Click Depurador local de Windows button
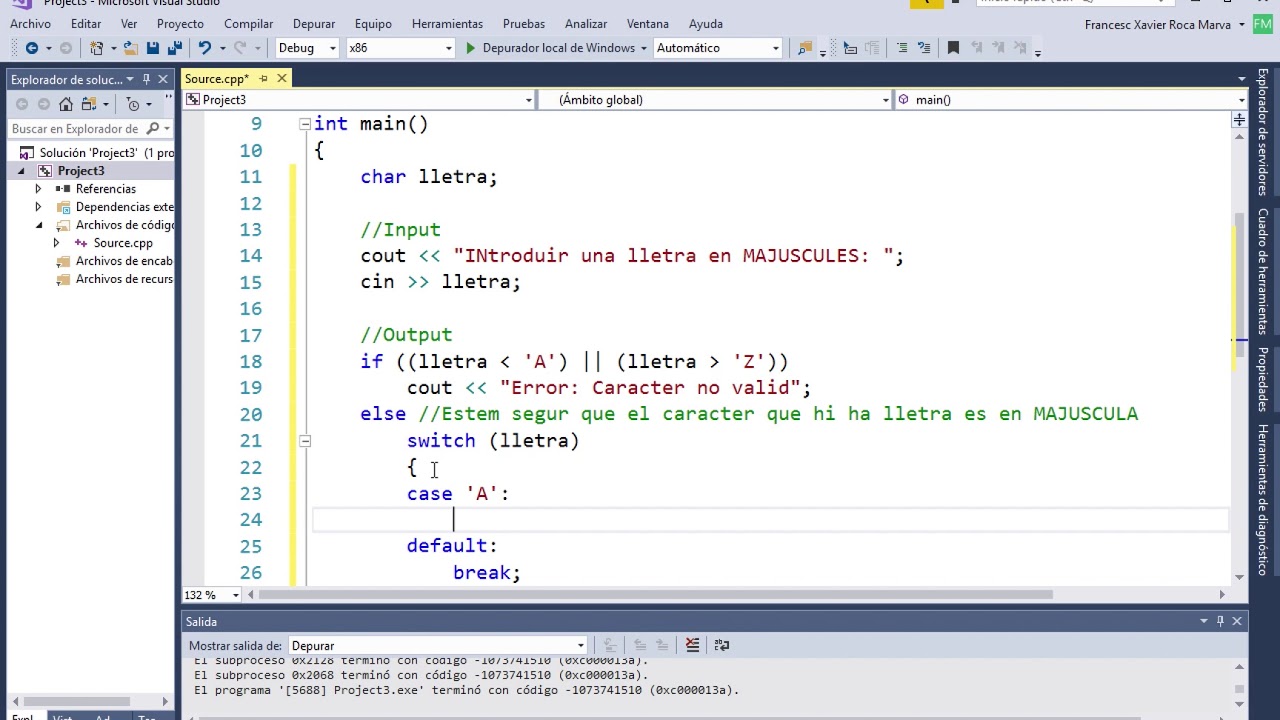The width and height of the screenshot is (1280, 720). (558, 48)
